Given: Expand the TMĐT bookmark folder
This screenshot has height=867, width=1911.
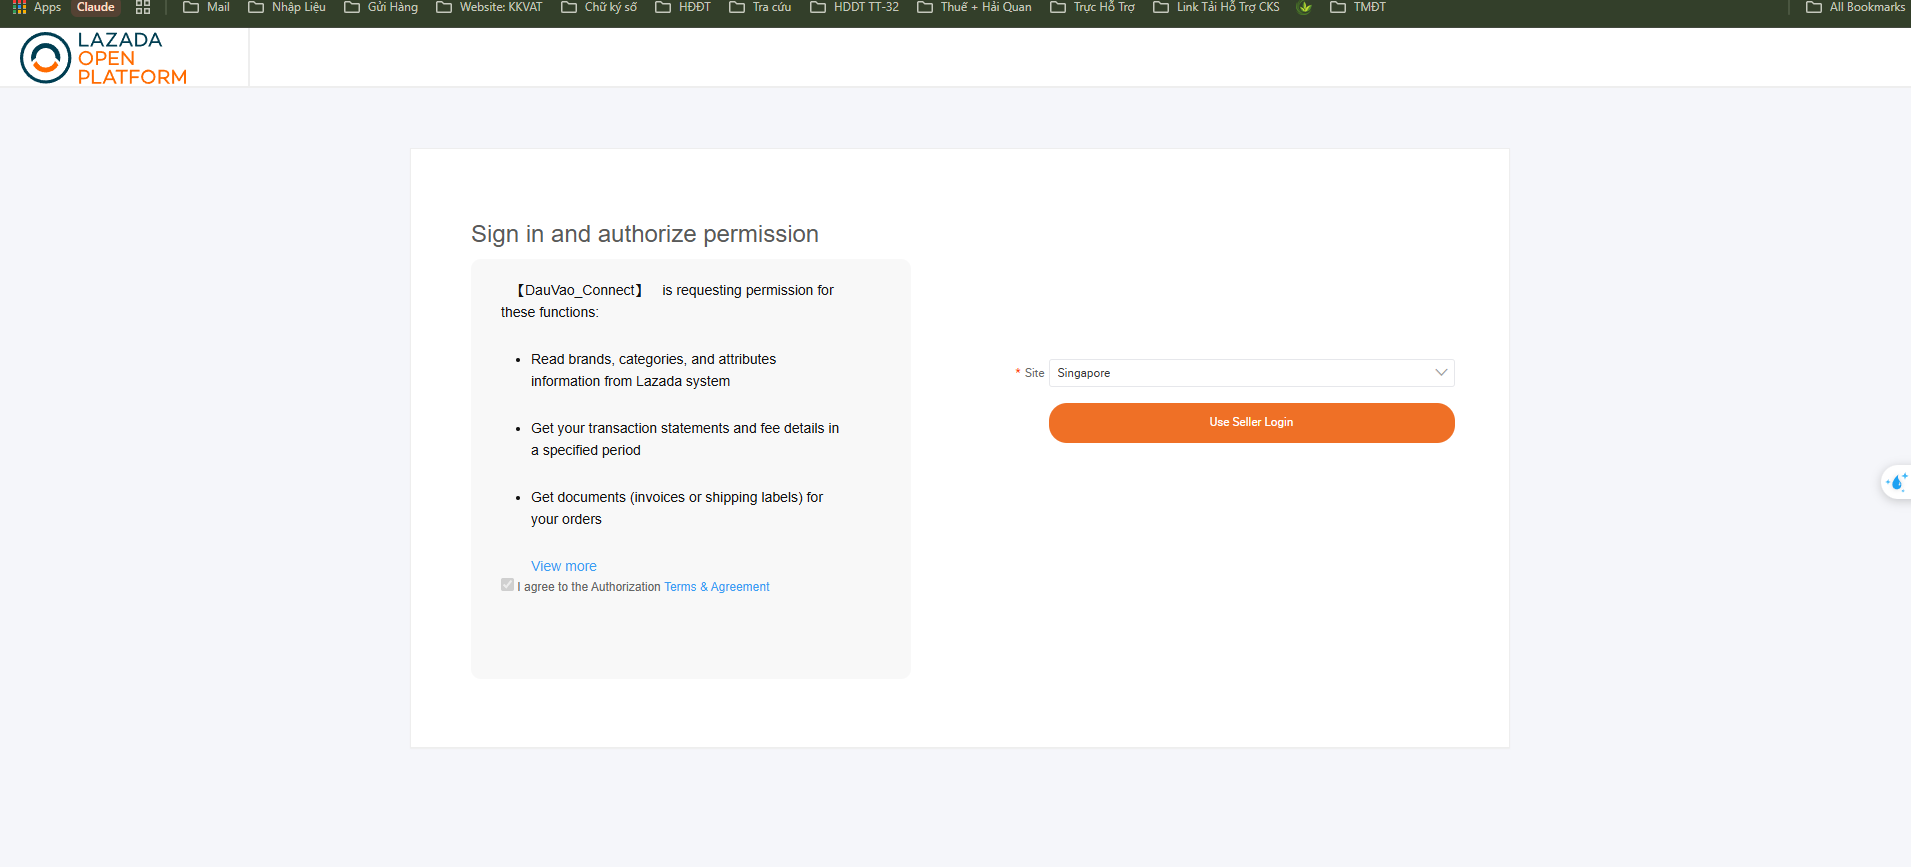Looking at the screenshot, I should point(1358,7).
